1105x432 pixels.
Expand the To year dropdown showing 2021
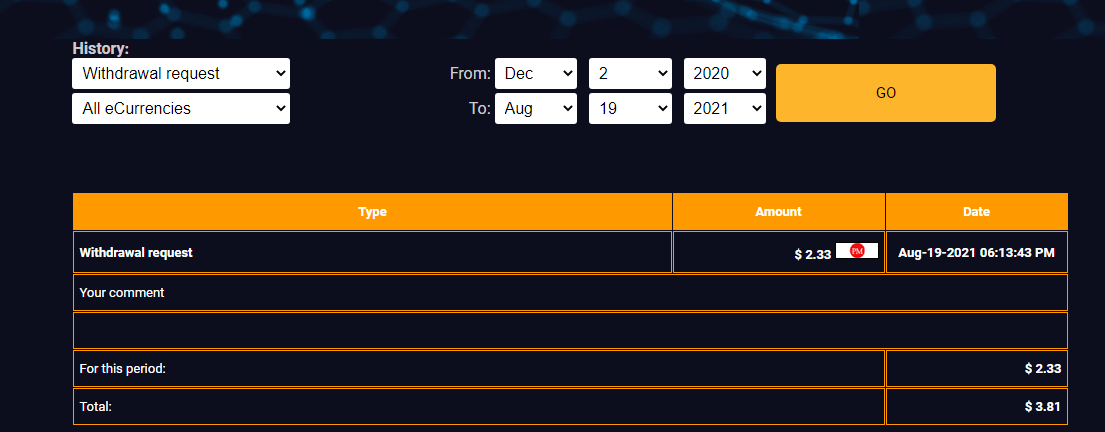tap(724, 109)
